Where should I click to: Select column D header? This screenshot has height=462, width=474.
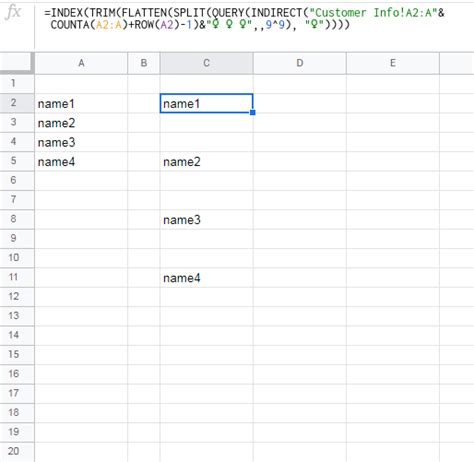pyautogui.click(x=300, y=63)
